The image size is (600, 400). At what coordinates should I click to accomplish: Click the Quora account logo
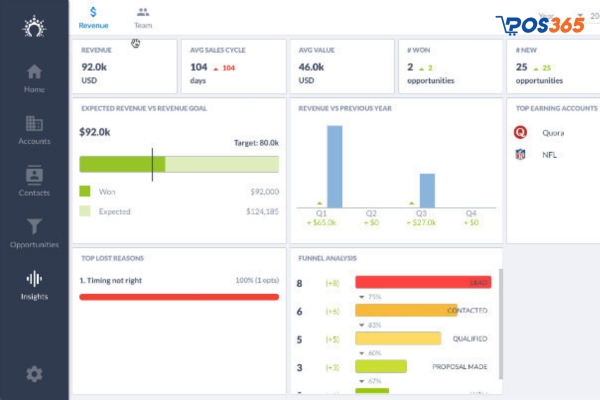[x=520, y=131]
